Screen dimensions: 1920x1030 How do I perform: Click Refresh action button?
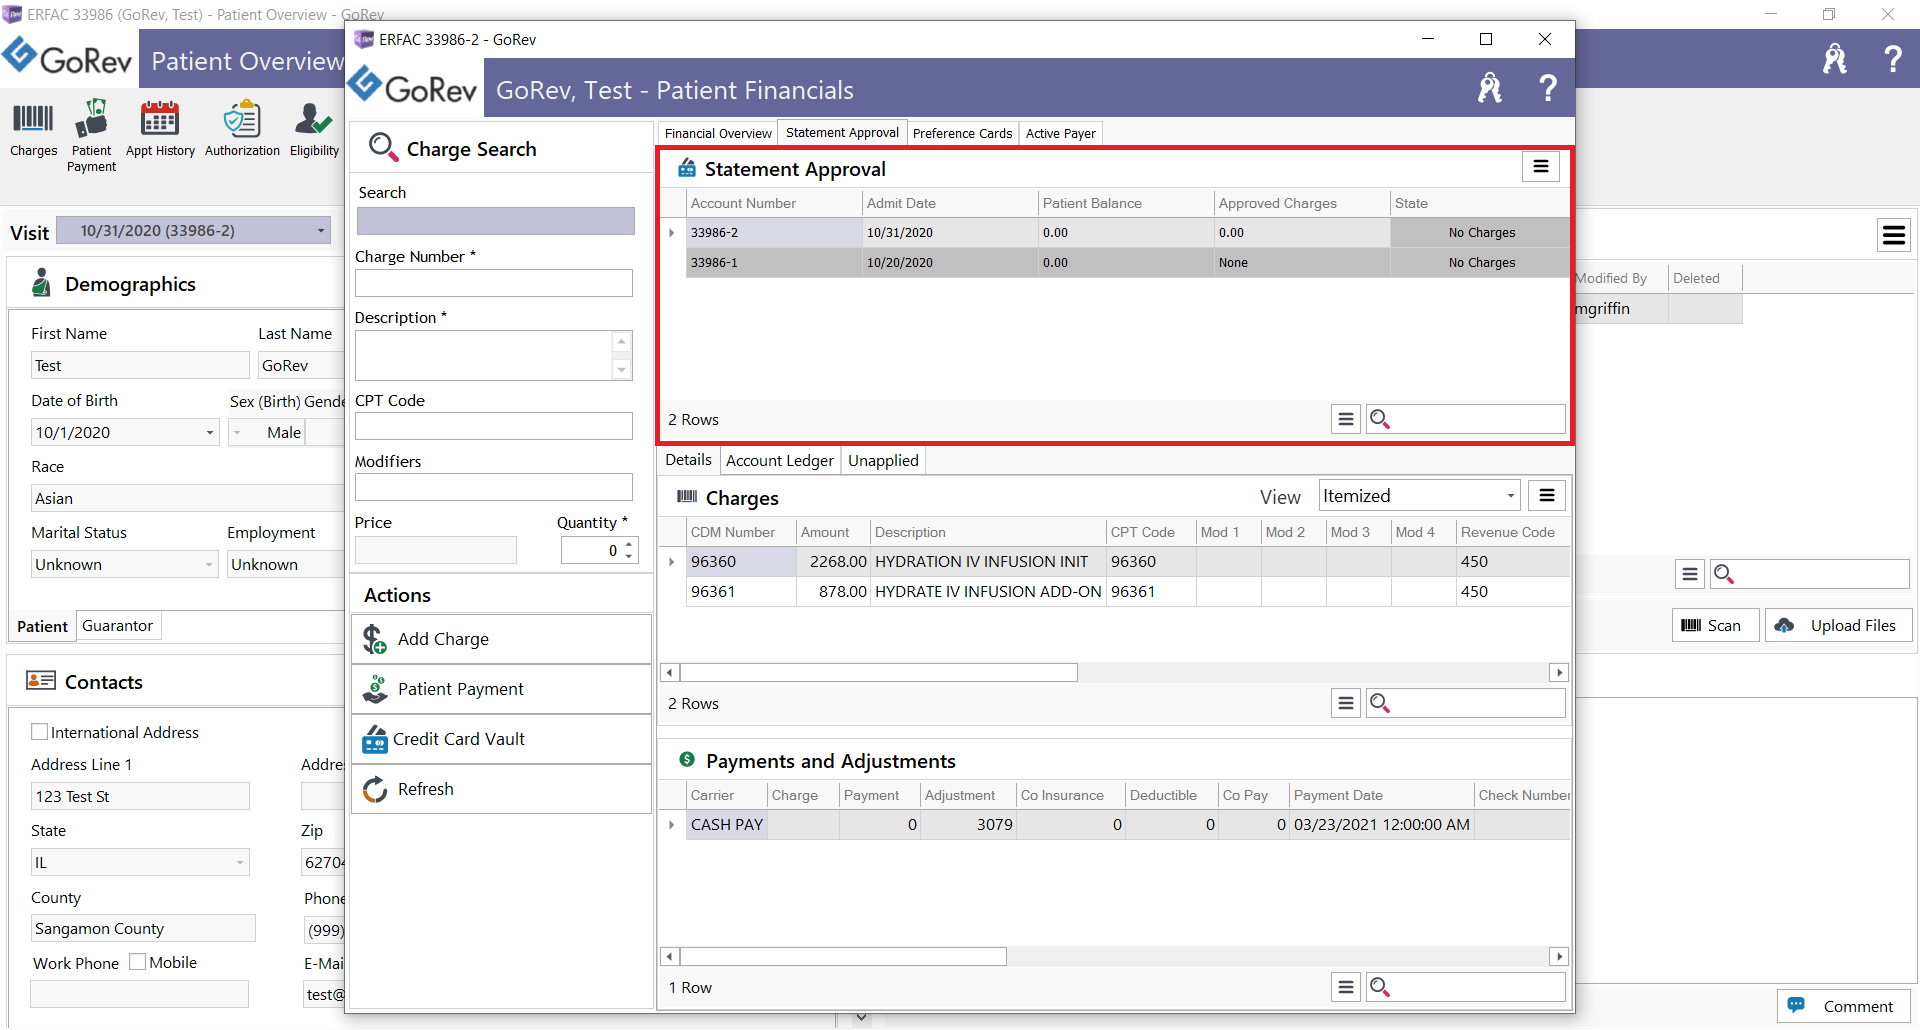point(501,789)
